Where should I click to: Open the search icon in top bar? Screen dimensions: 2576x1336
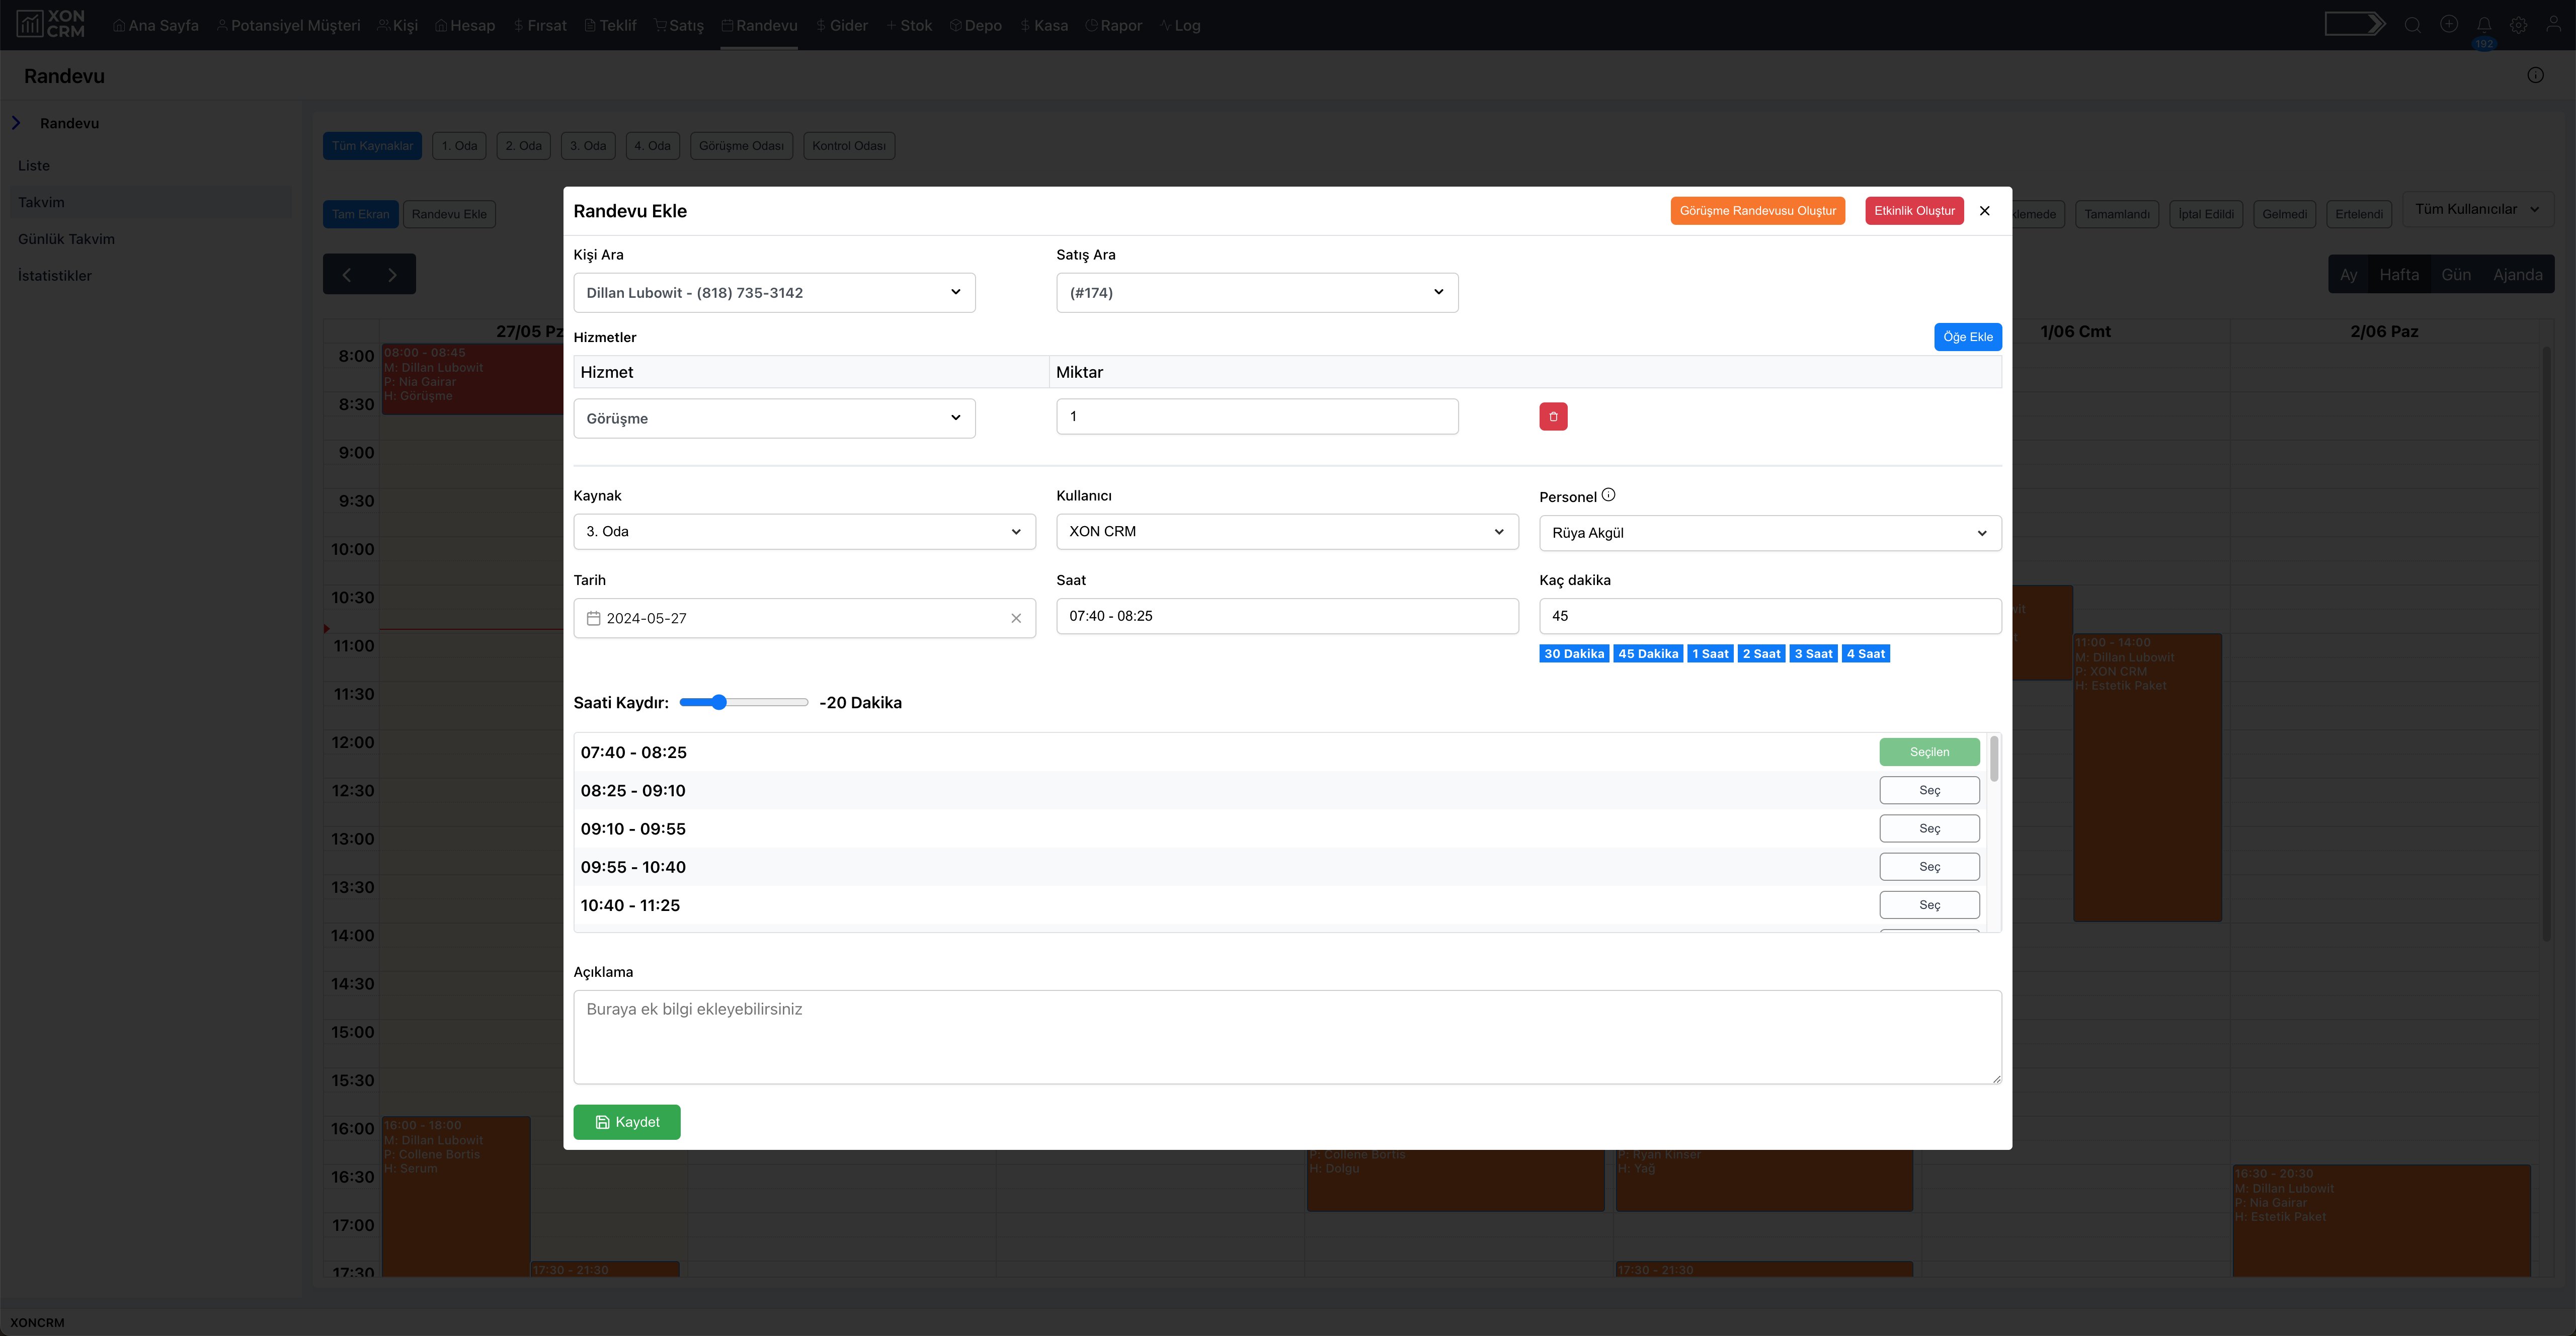2413,25
